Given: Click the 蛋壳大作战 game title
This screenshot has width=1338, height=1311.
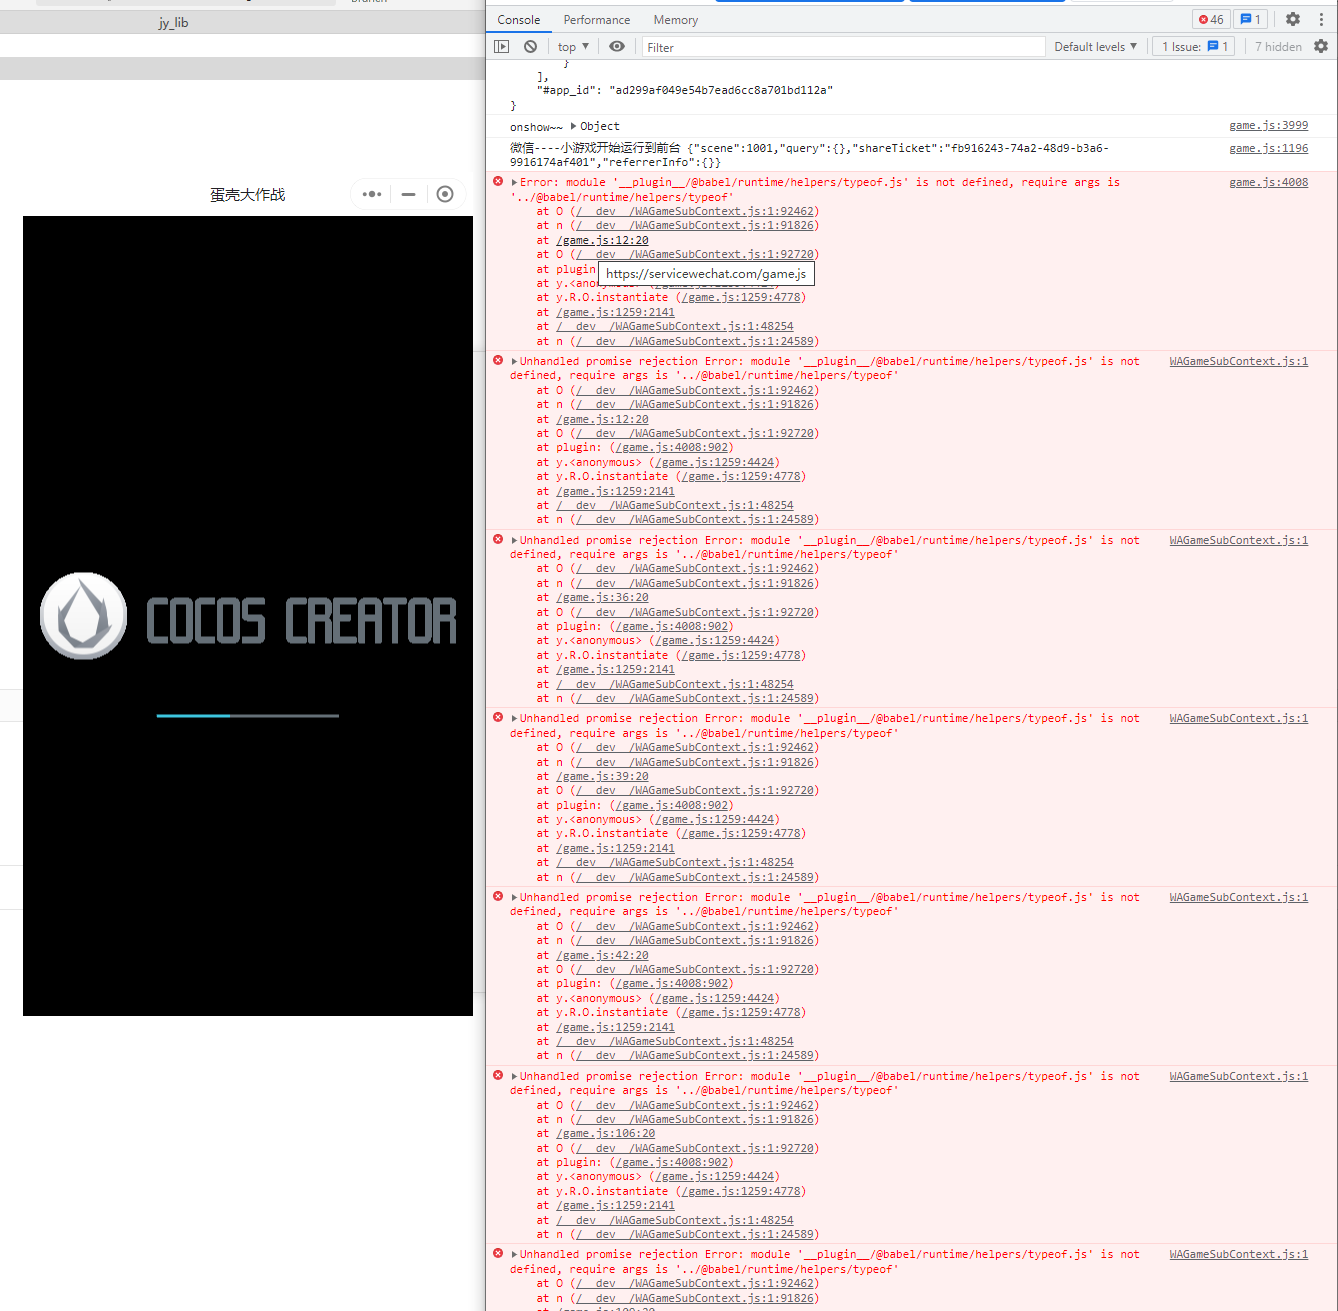Looking at the screenshot, I should click(247, 194).
